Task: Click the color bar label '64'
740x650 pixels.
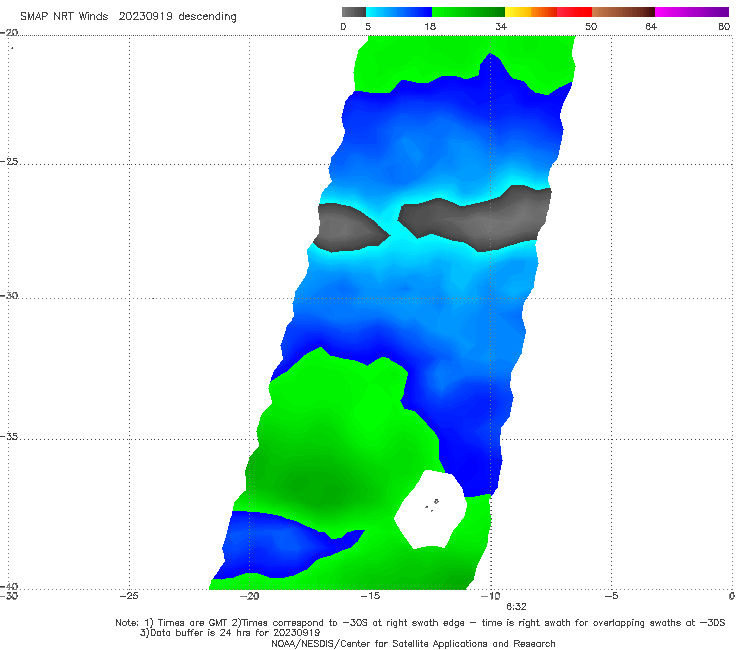Action: coord(651,27)
